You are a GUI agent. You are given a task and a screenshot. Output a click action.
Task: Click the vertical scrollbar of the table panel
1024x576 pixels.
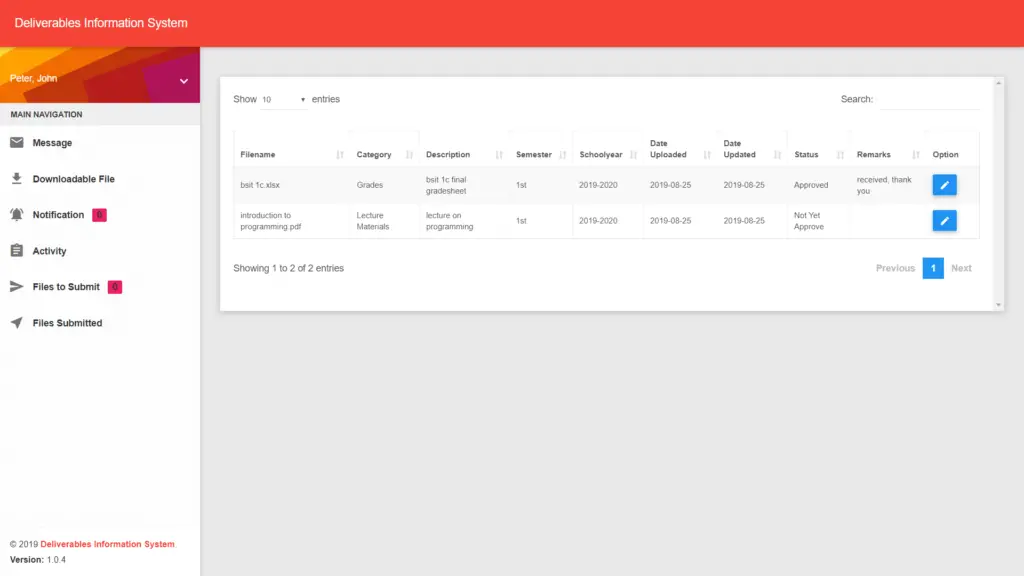click(x=999, y=190)
